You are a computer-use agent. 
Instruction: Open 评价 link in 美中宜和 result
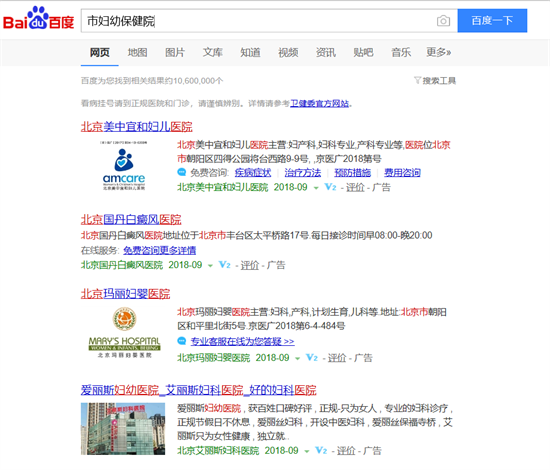pyautogui.click(x=355, y=187)
